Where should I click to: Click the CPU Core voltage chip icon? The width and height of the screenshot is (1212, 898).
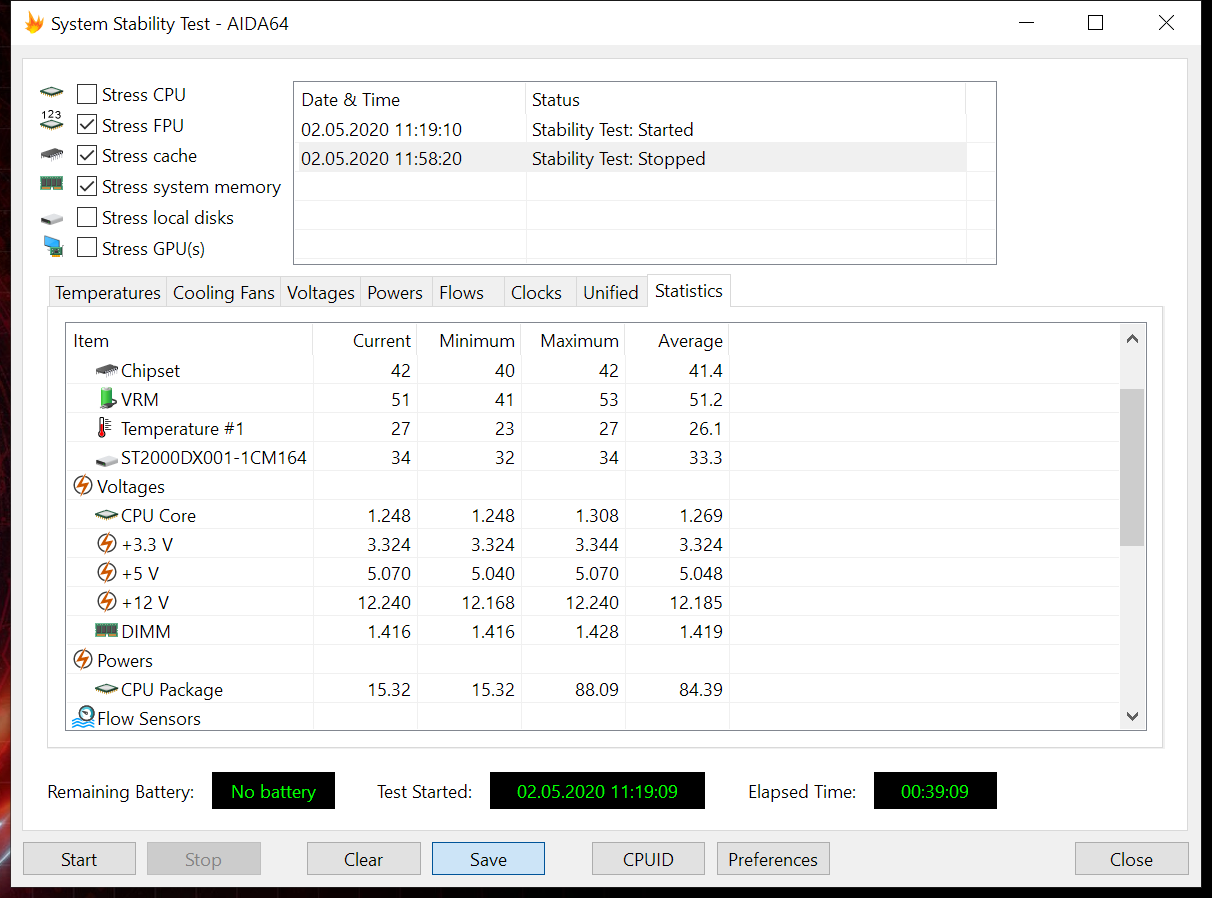coord(107,516)
